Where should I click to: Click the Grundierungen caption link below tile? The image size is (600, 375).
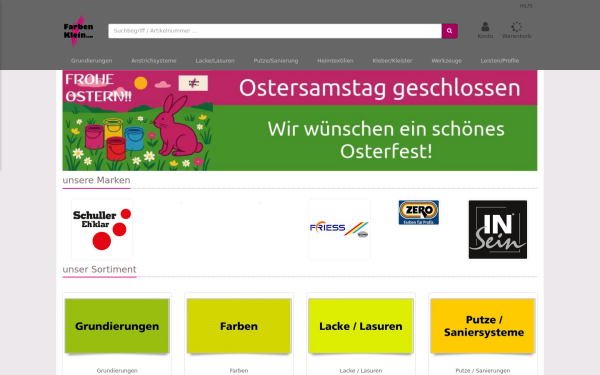pyautogui.click(x=117, y=370)
